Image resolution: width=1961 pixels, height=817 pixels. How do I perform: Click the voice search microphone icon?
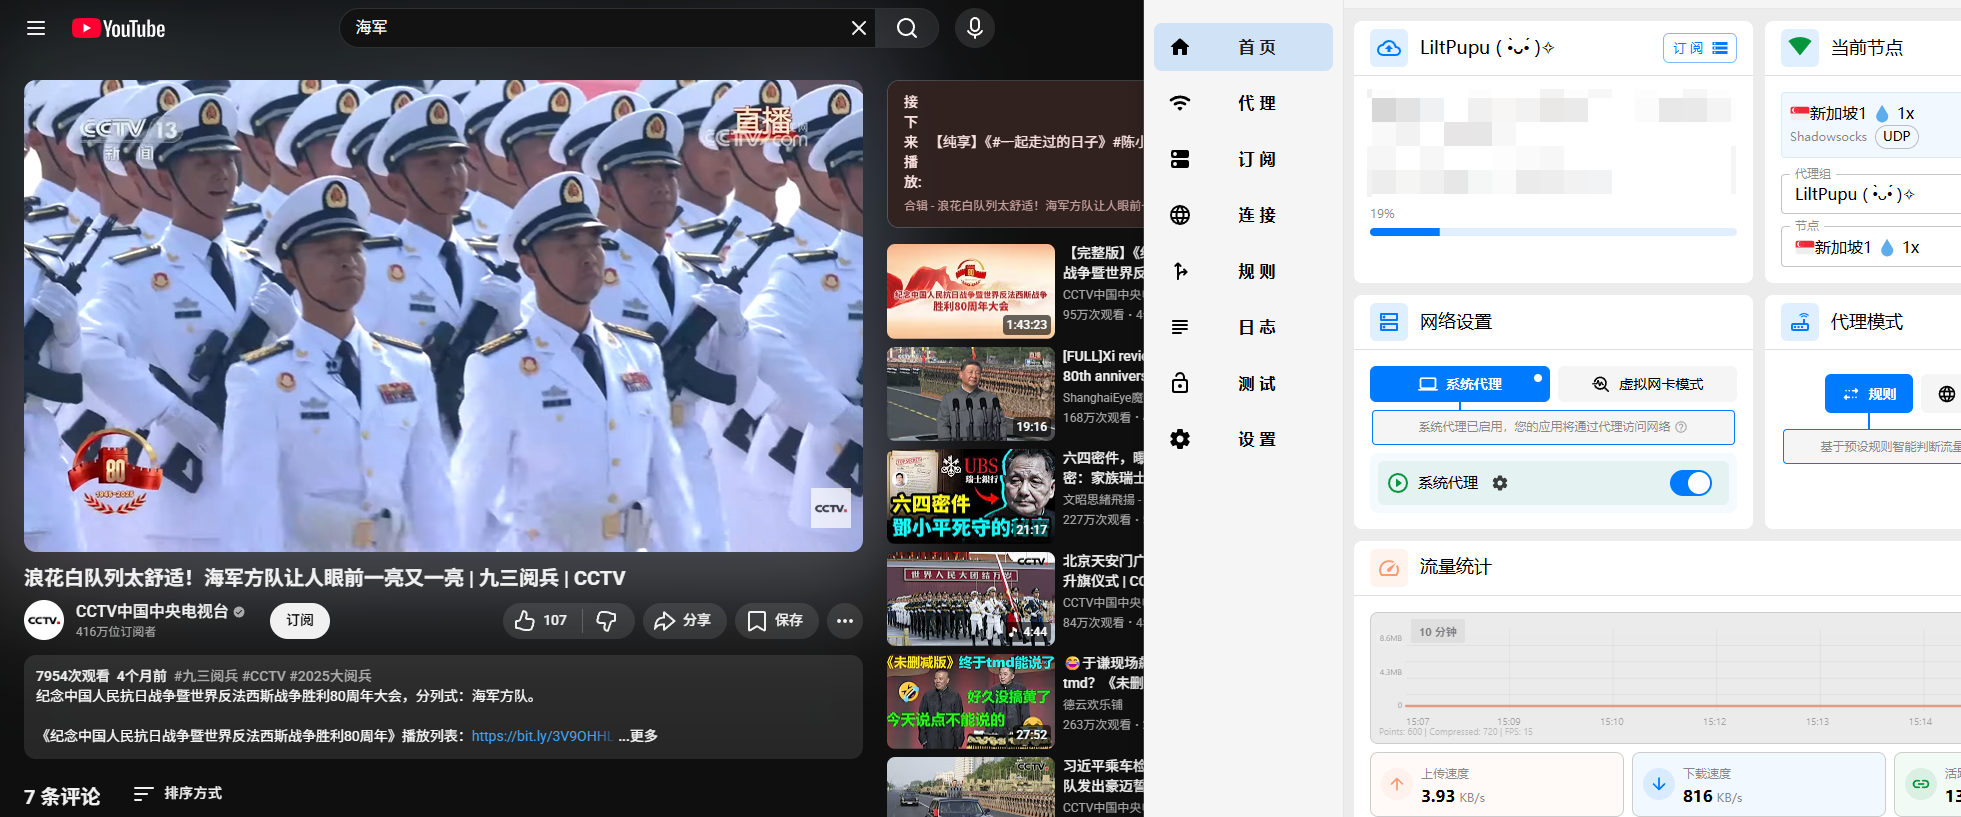[x=974, y=28]
